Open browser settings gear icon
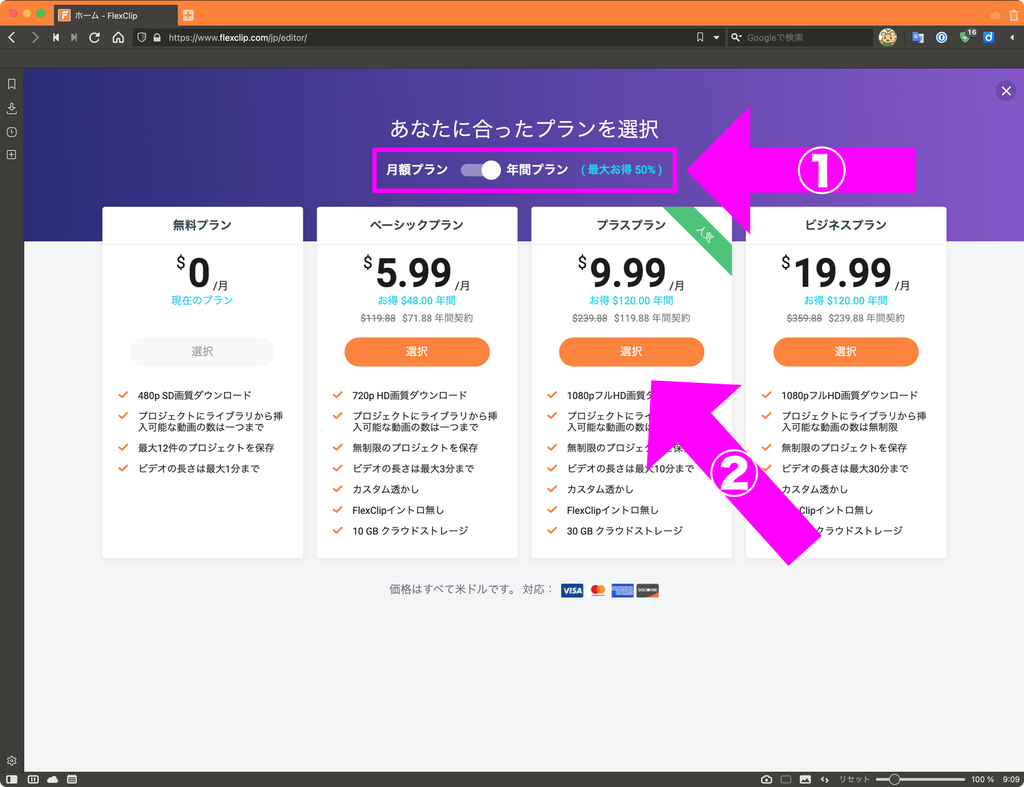The image size is (1024, 787). 11,761
